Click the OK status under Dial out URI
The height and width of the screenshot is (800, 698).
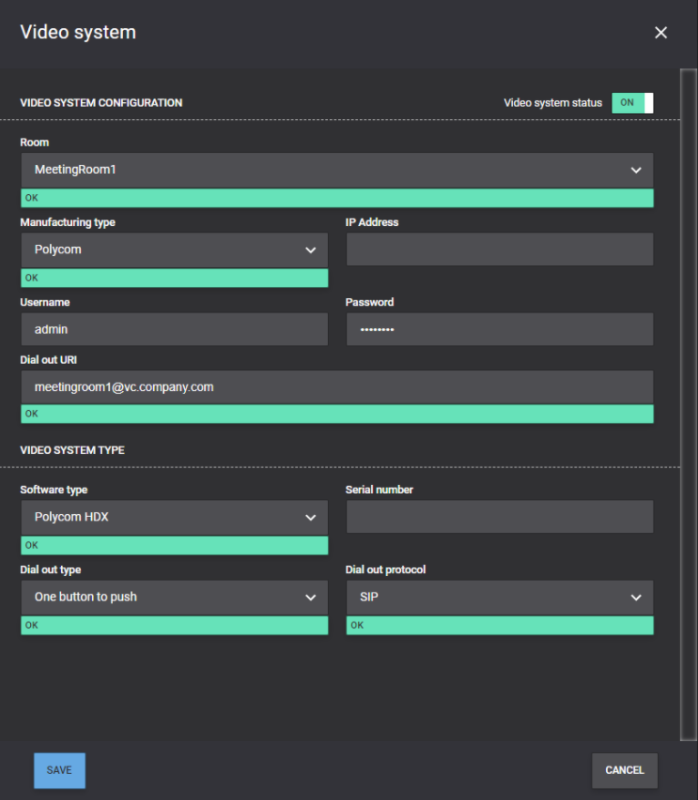click(x=336, y=414)
